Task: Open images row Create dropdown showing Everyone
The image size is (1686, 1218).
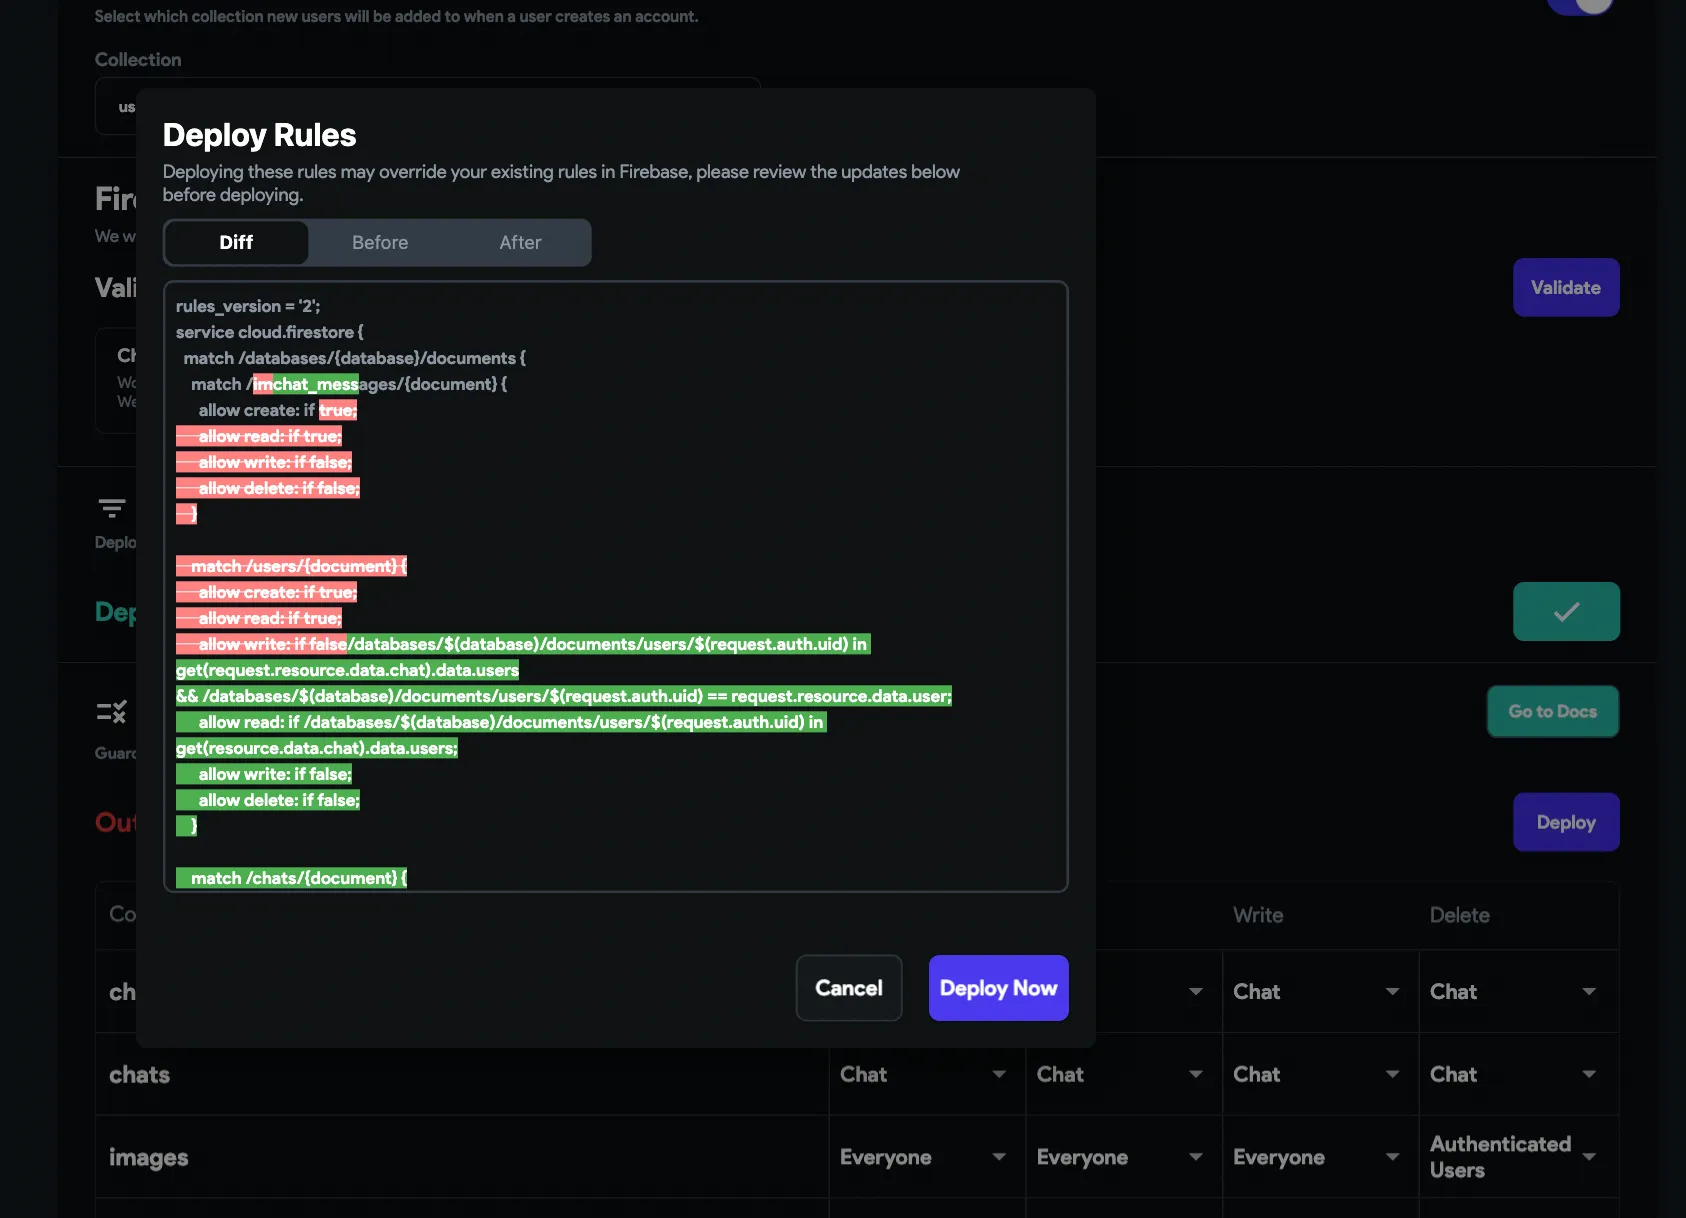Action: pos(924,1157)
